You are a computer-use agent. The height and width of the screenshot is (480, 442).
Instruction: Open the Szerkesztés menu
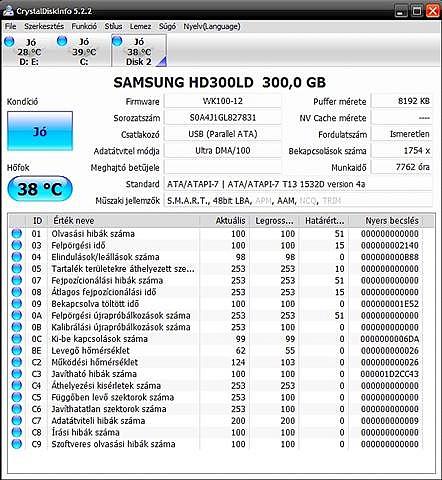click(x=44, y=26)
